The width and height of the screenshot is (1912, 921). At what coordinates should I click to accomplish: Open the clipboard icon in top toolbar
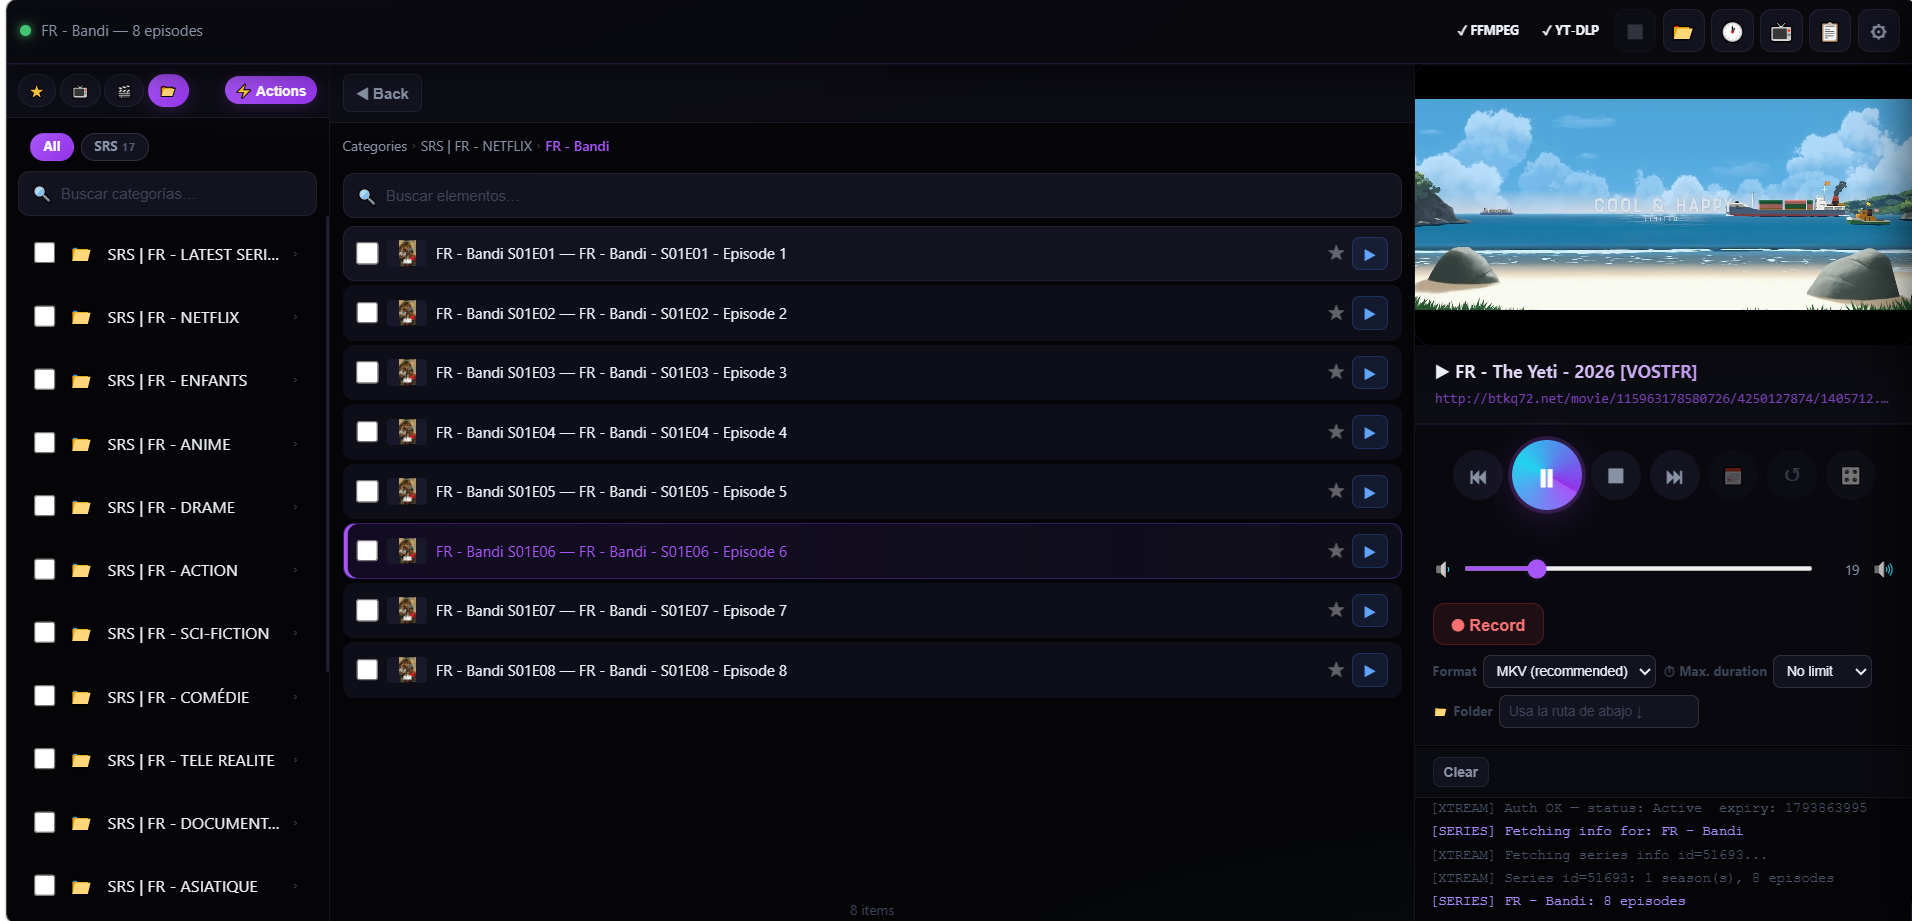point(1829,32)
